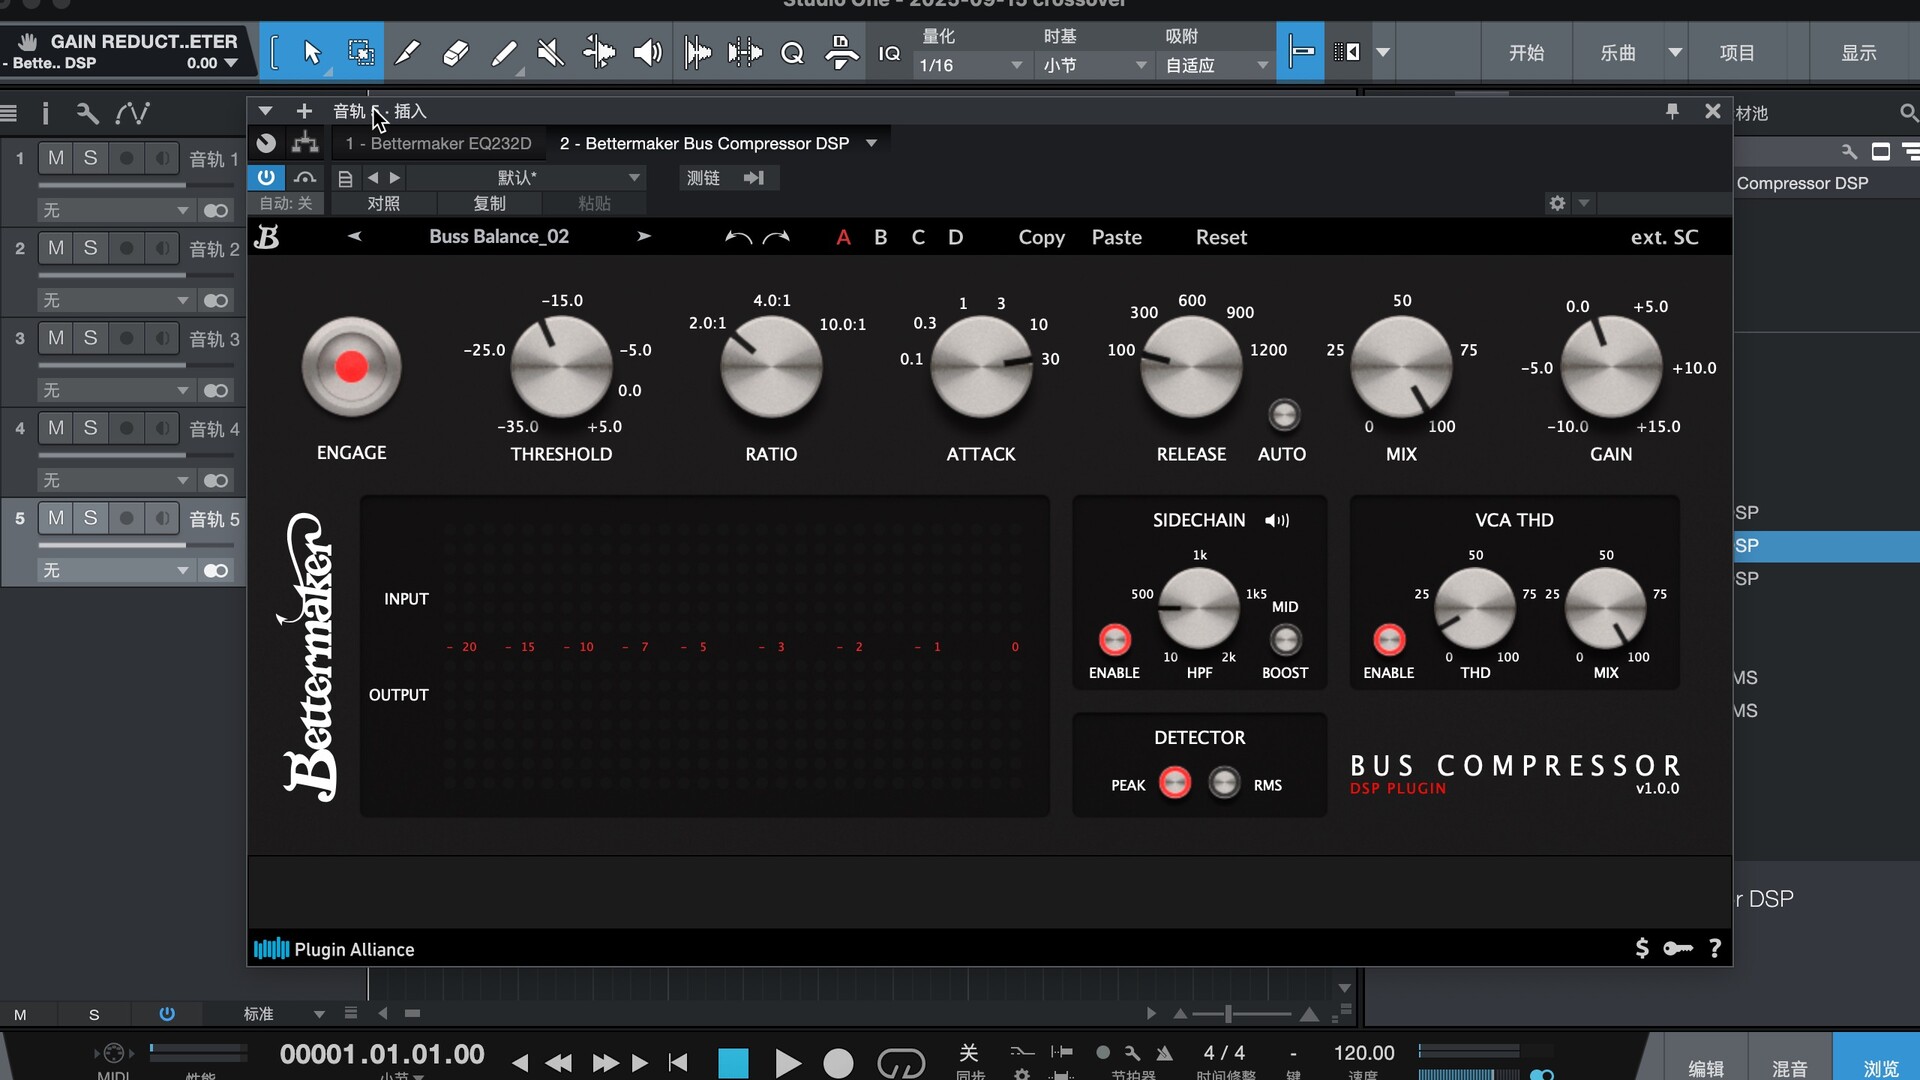Toggle ext. SC external sidechain
This screenshot has height=1080, width=1920.
tap(1664, 237)
